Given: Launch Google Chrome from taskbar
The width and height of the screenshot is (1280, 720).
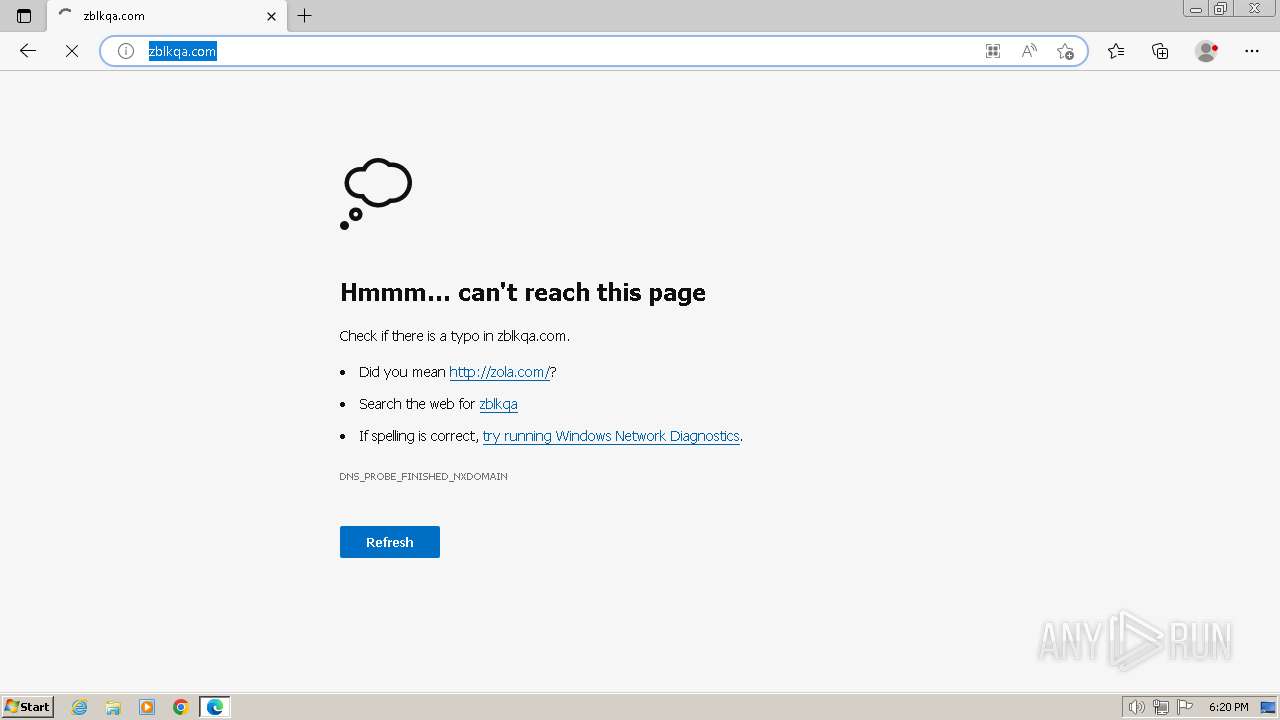Looking at the screenshot, I should pyautogui.click(x=181, y=707).
